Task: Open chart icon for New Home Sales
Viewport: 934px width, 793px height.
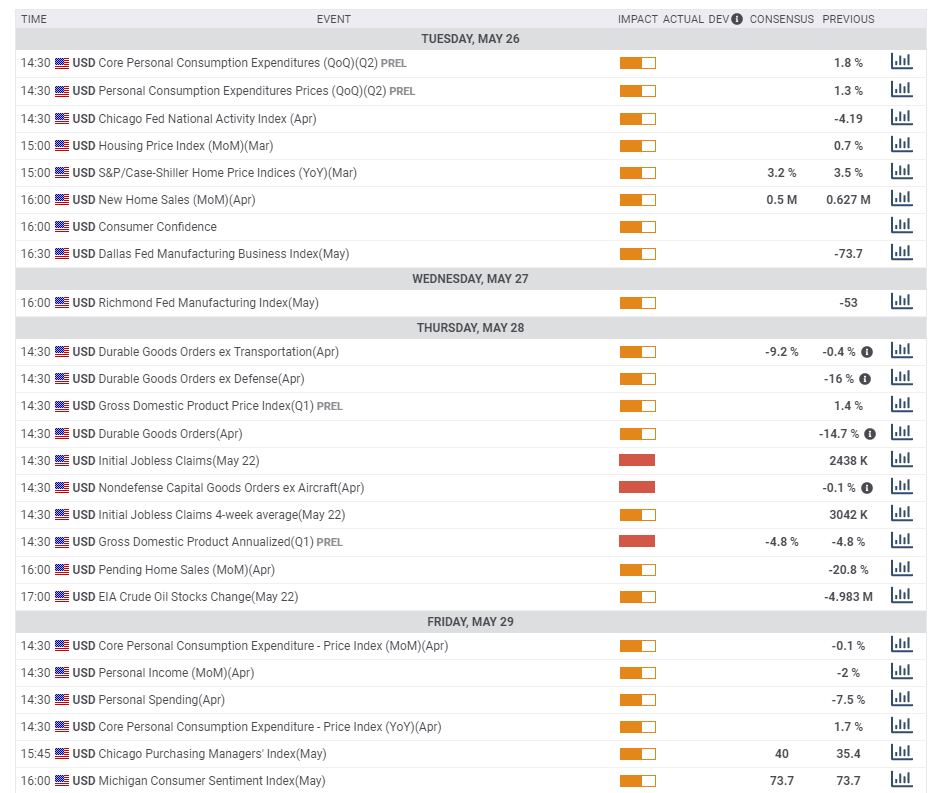Action: pyautogui.click(x=901, y=199)
